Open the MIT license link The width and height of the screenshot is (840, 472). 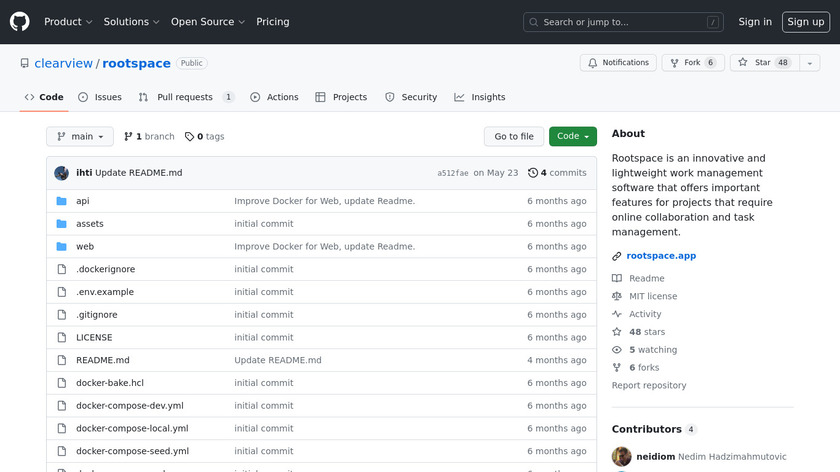tap(652, 296)
